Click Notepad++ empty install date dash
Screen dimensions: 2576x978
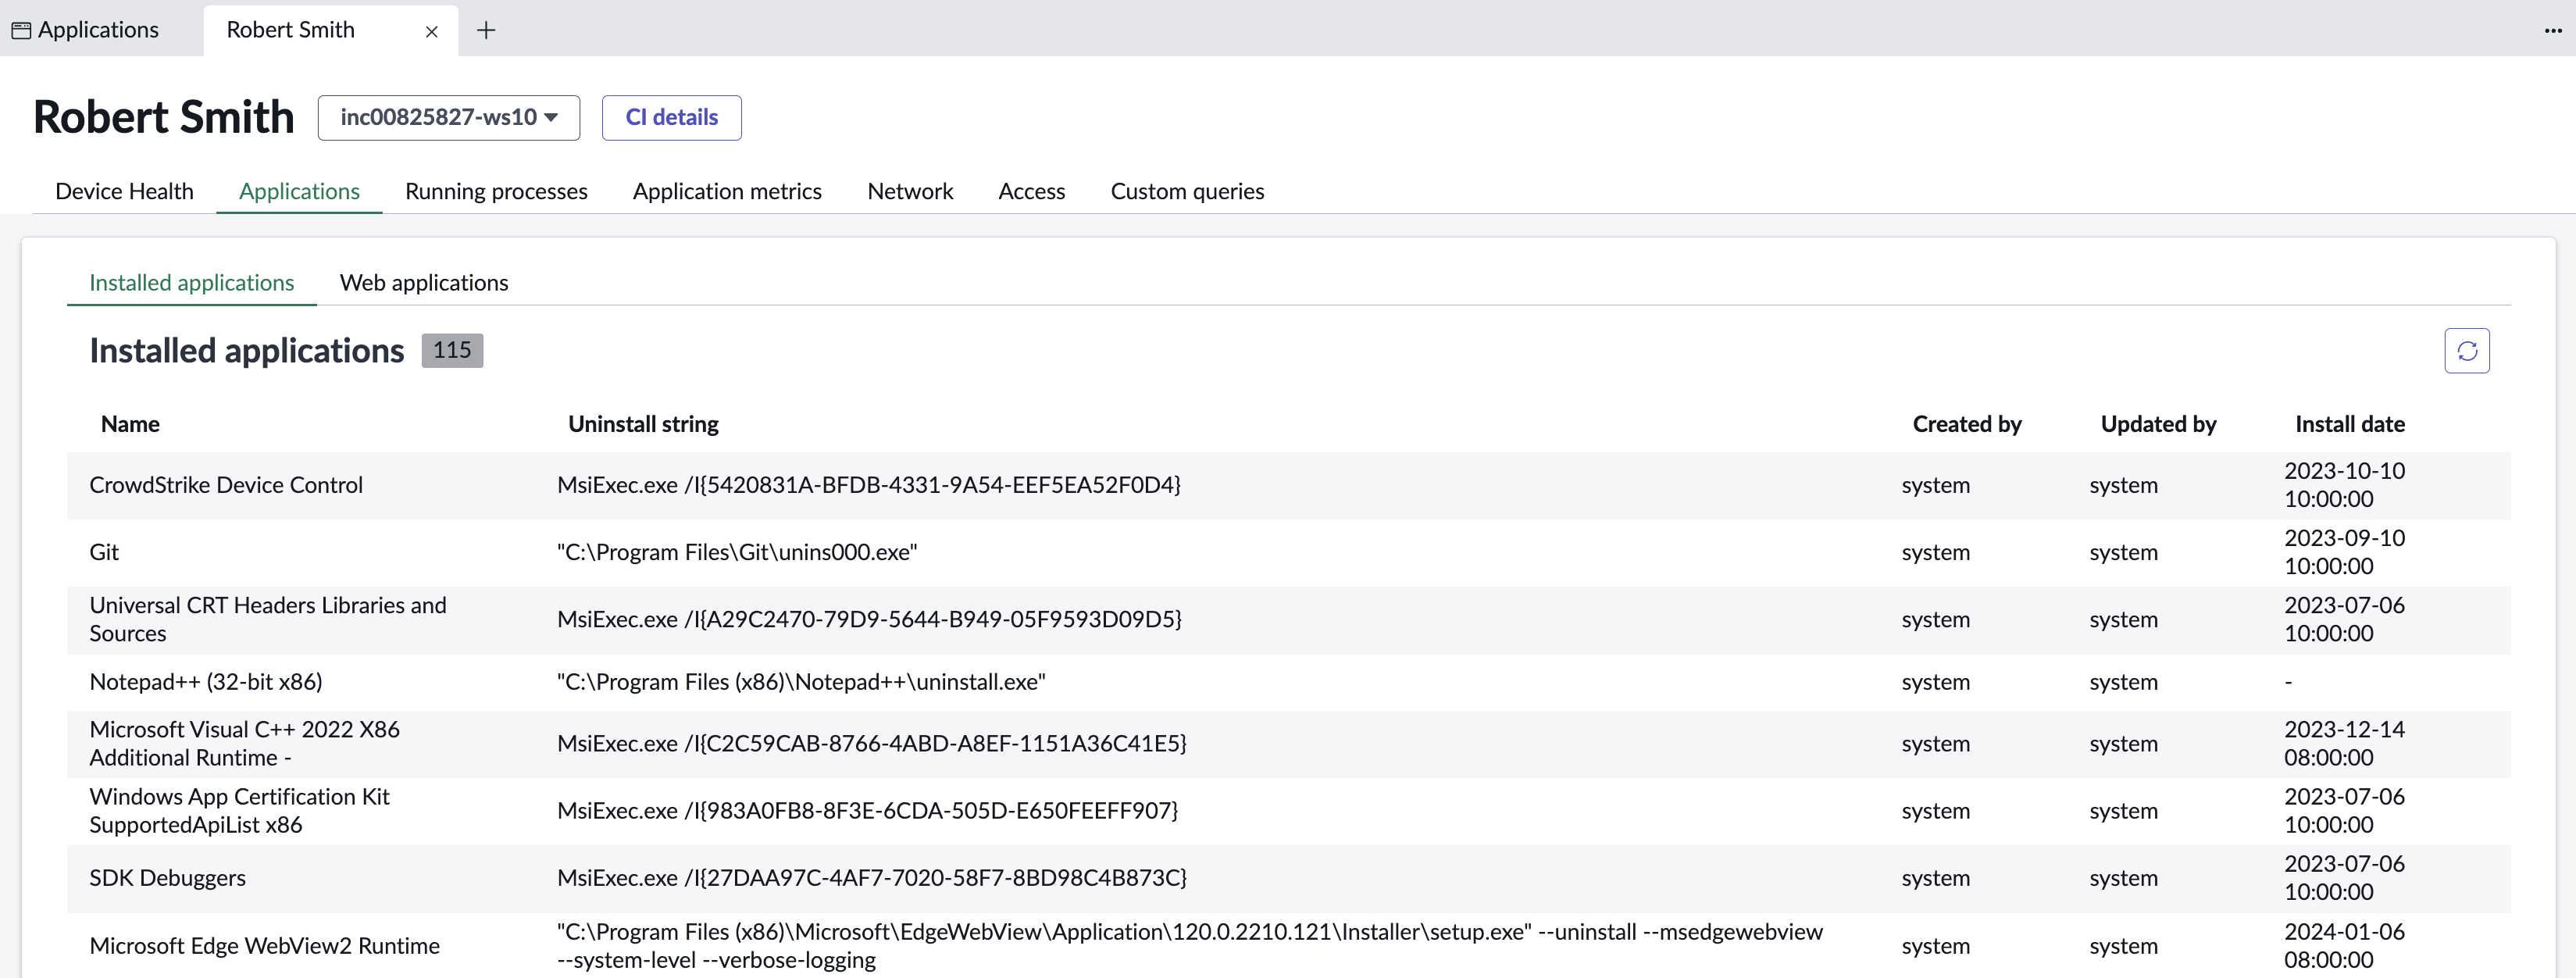click(2288, 683)
